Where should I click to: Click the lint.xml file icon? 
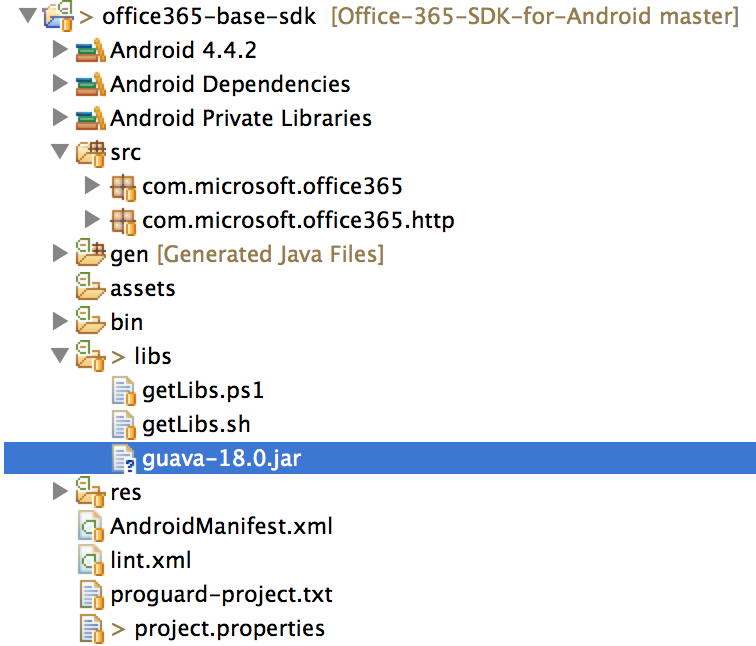click(x=91, y=561)
